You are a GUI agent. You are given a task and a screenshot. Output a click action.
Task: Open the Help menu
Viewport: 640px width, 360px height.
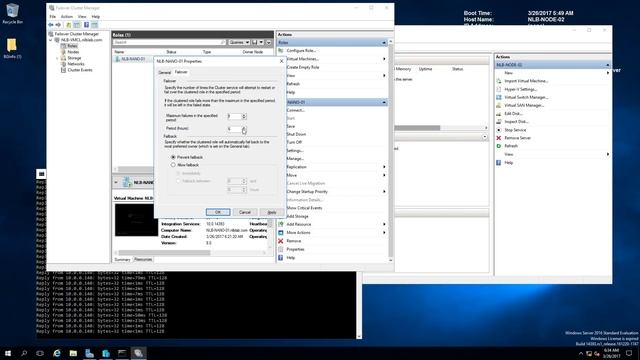tap(96, 17)
